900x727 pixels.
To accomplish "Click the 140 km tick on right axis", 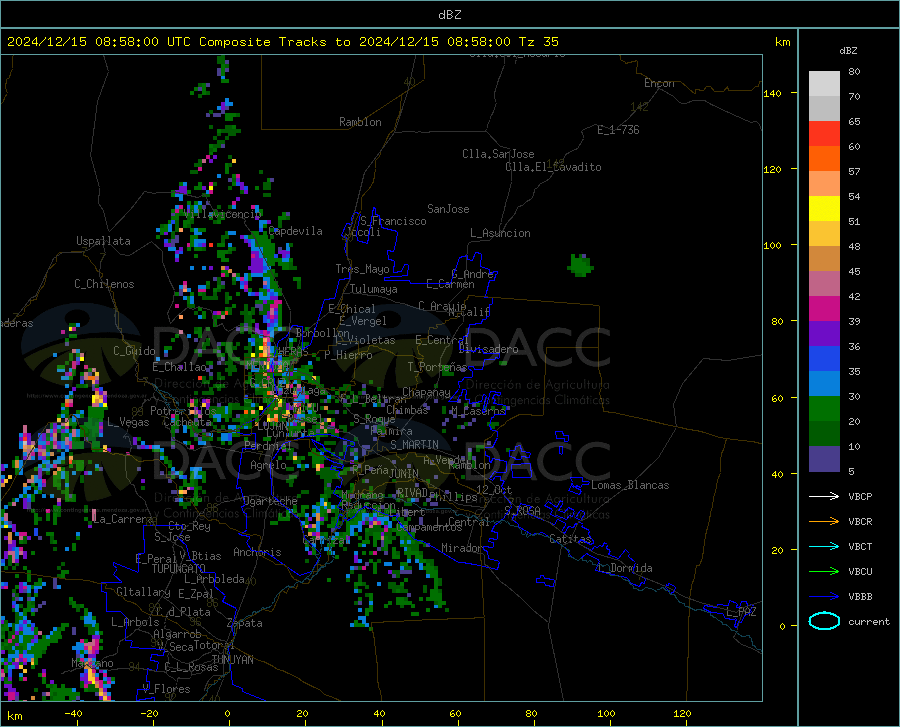I will (773, 93).
